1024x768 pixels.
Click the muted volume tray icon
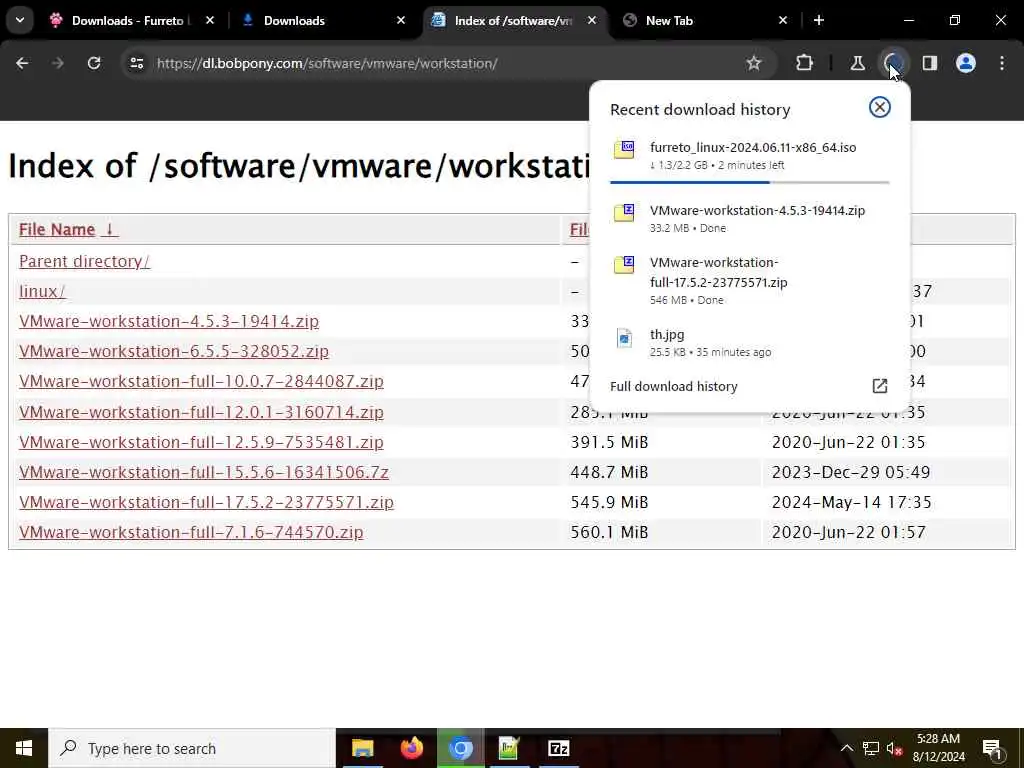click(894, 748)
